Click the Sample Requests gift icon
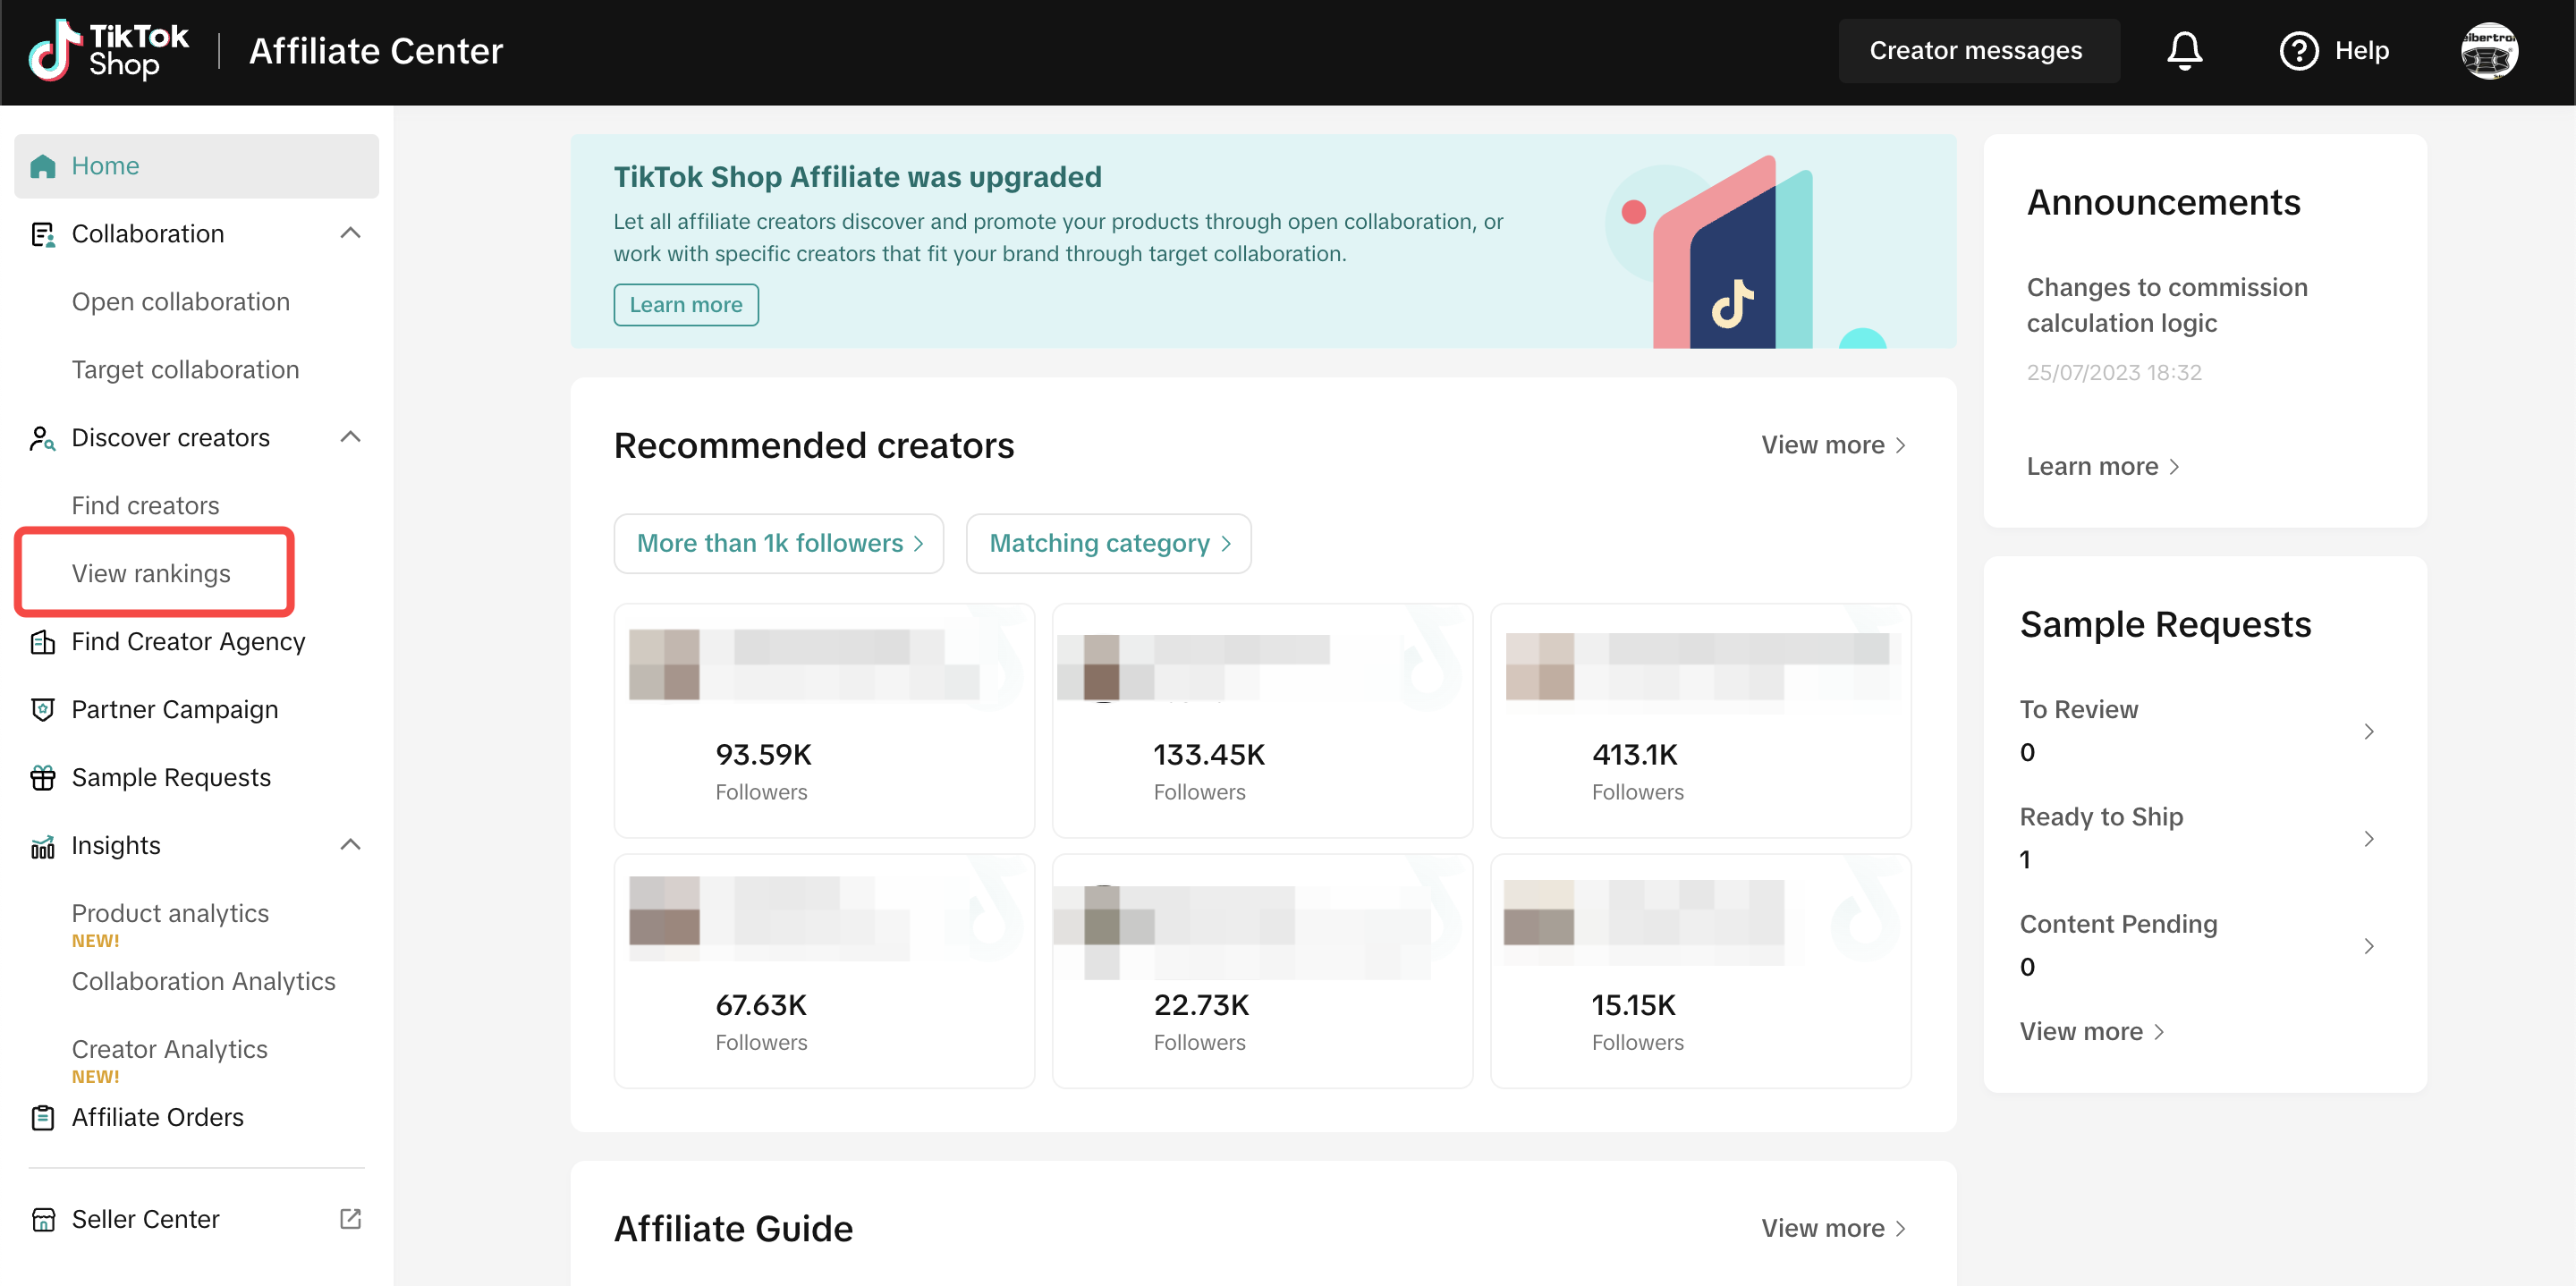The height and width of the screenshot is (1286, 2576). click(43, 777)
